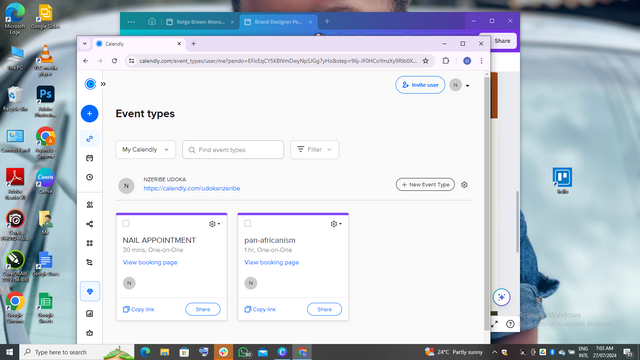Open the My Calendly dropdown
This screenshot has height=360, width=640.
[146, 150]
